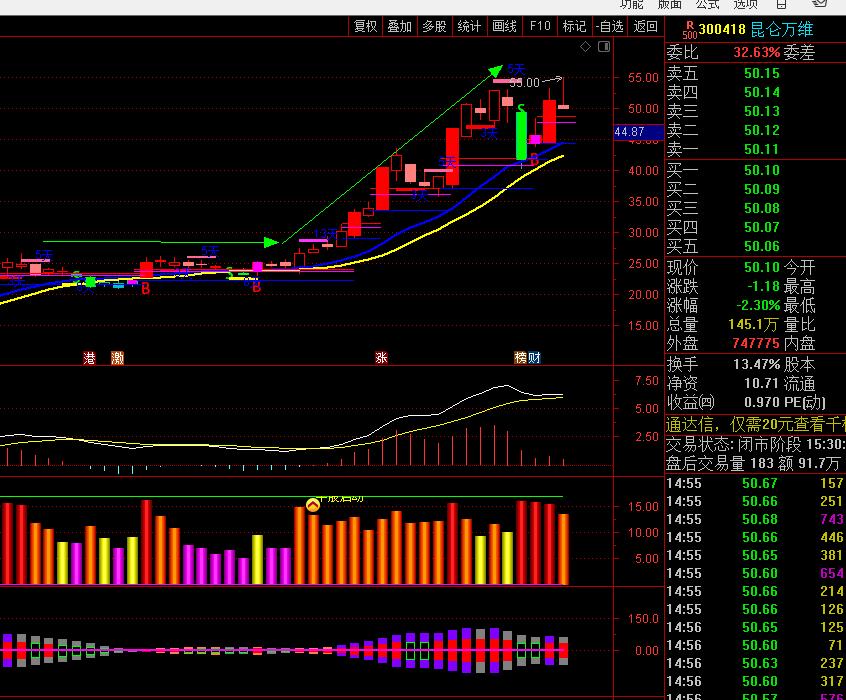The height and width of the screenshot is (700, 846).
Task: Open the 叠加 overlay option
Action: (400, 26)
